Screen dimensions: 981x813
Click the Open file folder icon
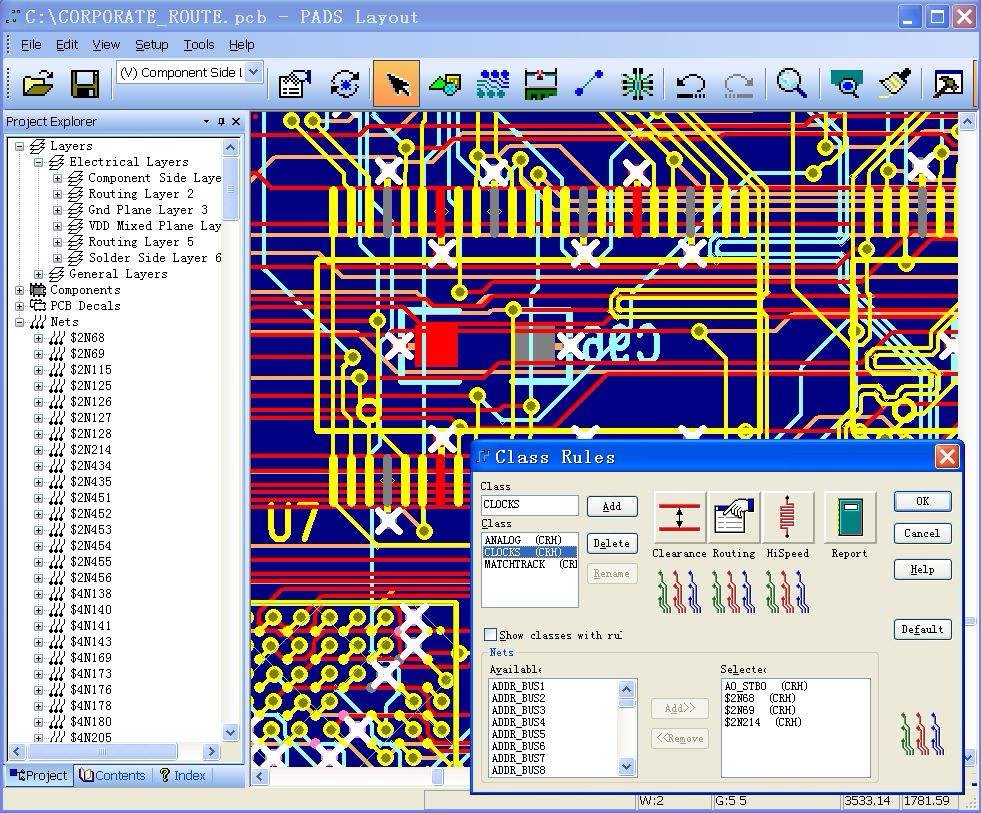(x=38, y=83)
